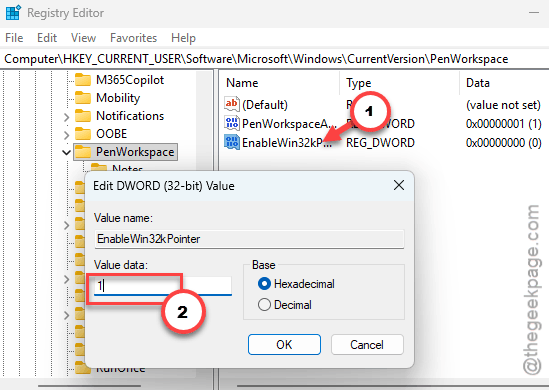
Task: Open the Favorites menu
Action: pos(133,38)
